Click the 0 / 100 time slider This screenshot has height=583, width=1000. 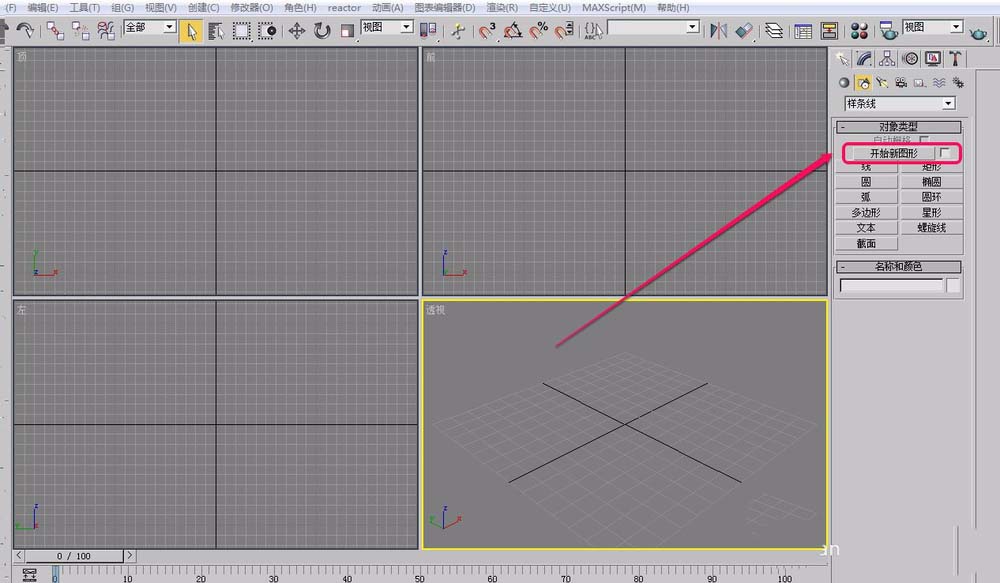click(x=74, y=556)
